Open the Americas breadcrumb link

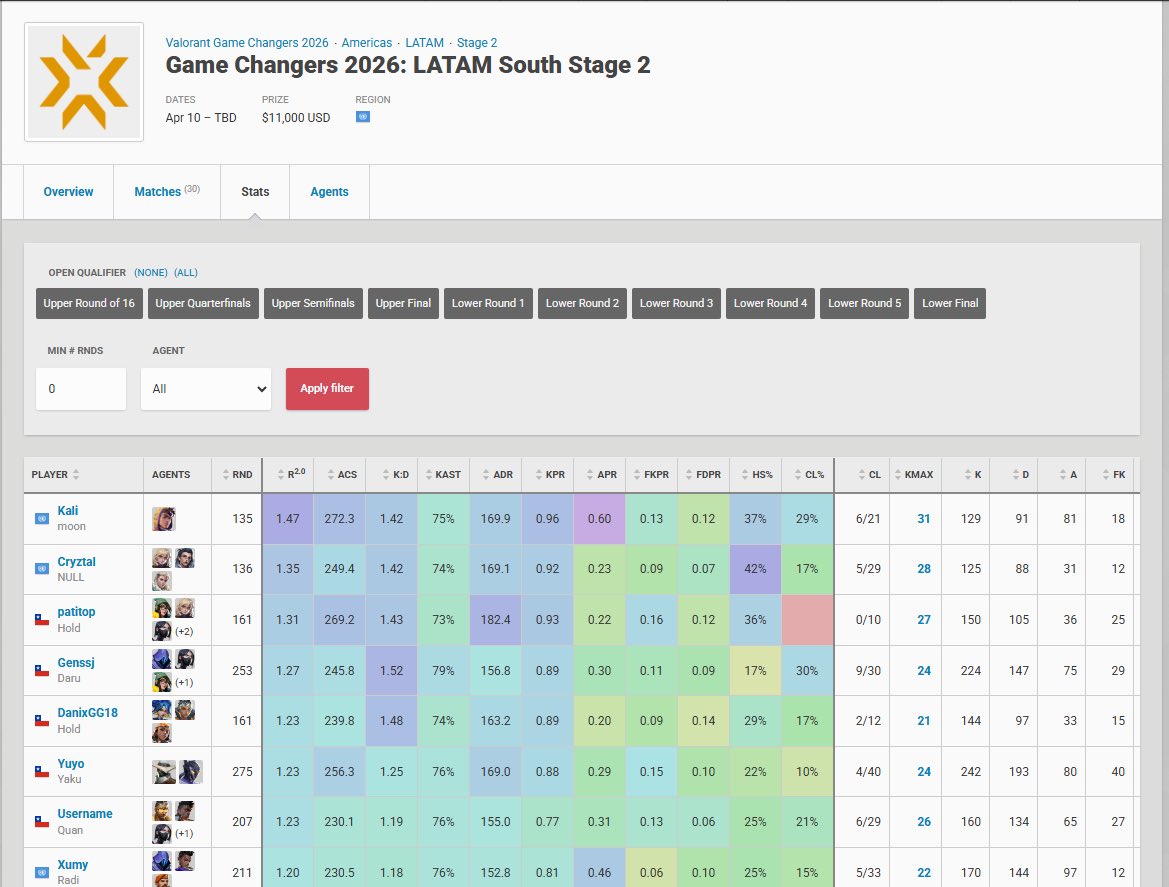(367, 43)
